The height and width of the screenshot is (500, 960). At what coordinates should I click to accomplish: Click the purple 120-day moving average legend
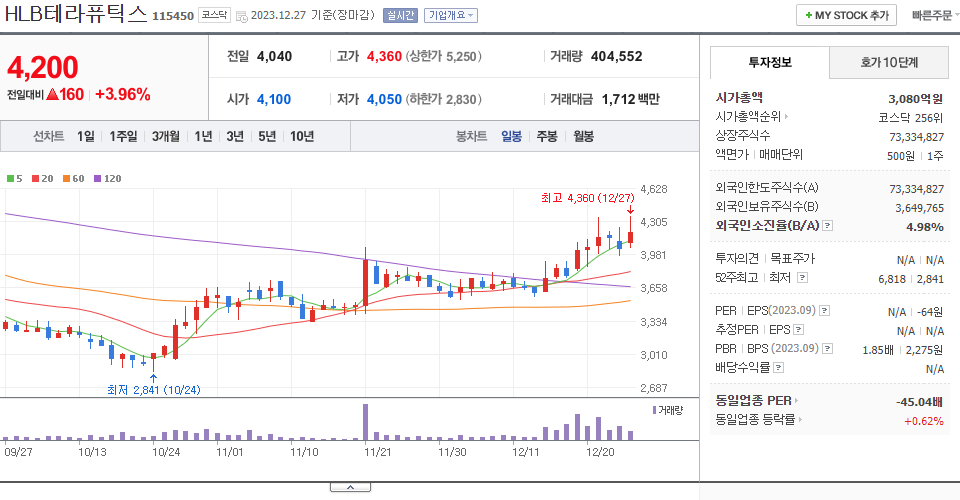[107, 179]
